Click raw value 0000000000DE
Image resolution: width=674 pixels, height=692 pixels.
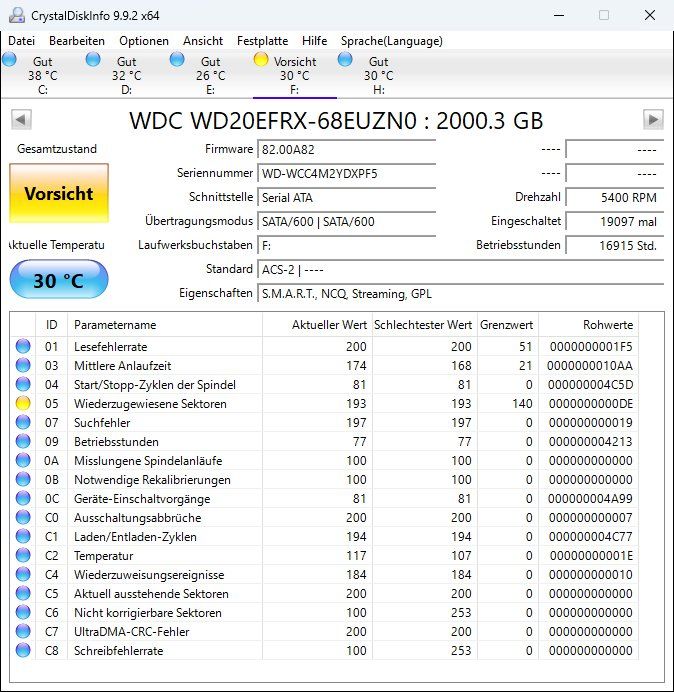[x=591, y=403]
